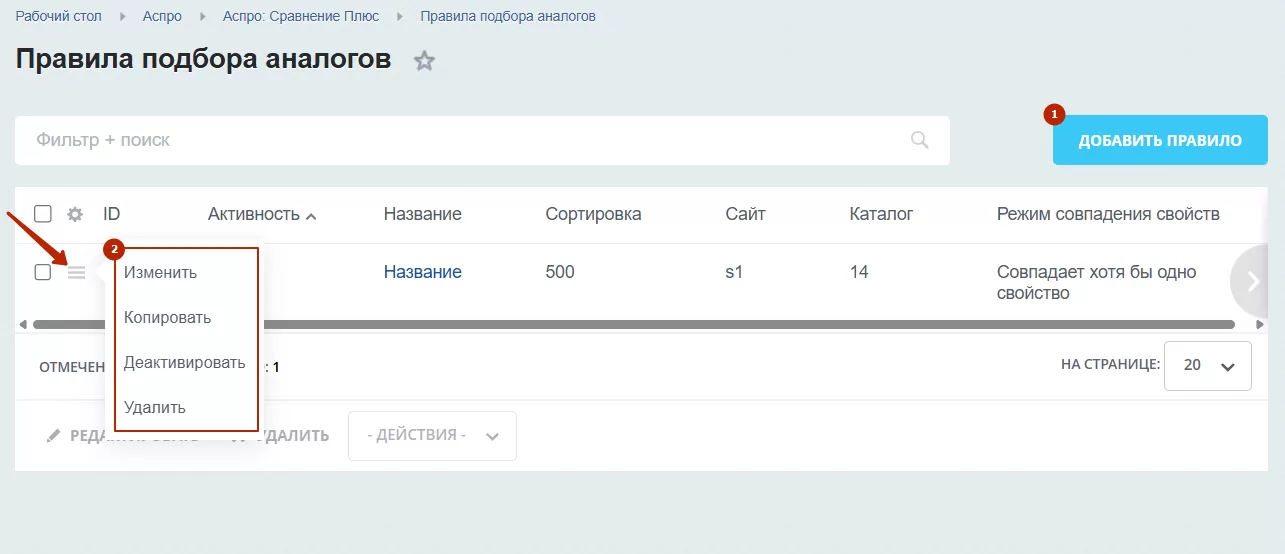
Task: Open the Название rule link
Action: coord(423,272)
